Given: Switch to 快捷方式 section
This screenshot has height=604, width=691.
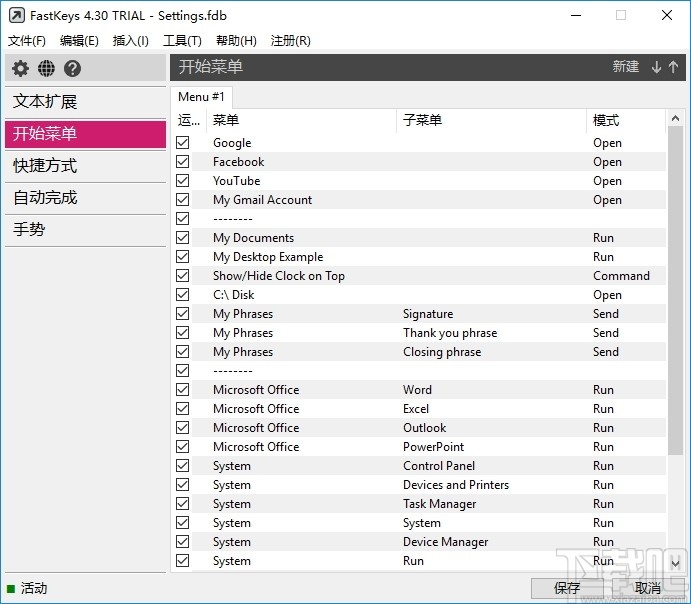Looking at the screenshot, I should 85,166.
